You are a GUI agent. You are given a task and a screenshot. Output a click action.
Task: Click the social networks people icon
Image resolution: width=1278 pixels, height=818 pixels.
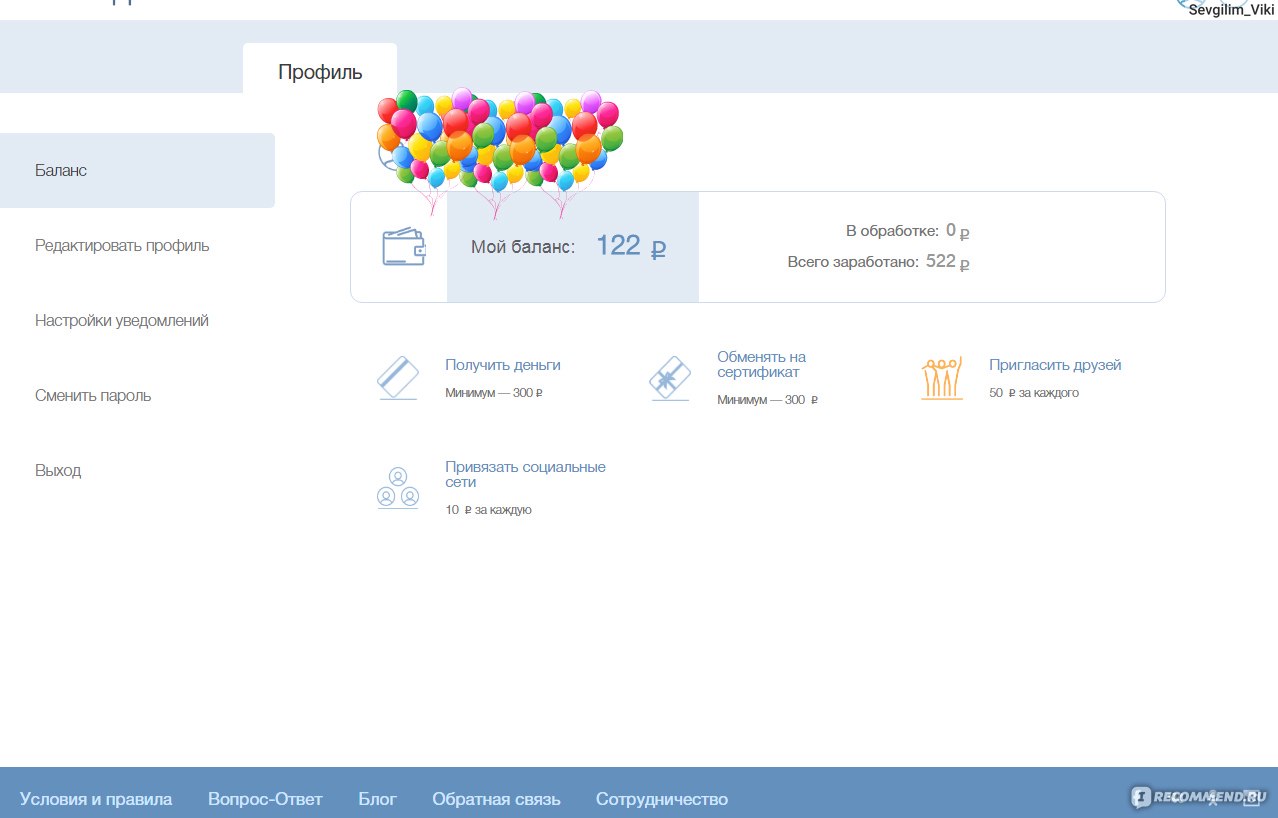398,488
